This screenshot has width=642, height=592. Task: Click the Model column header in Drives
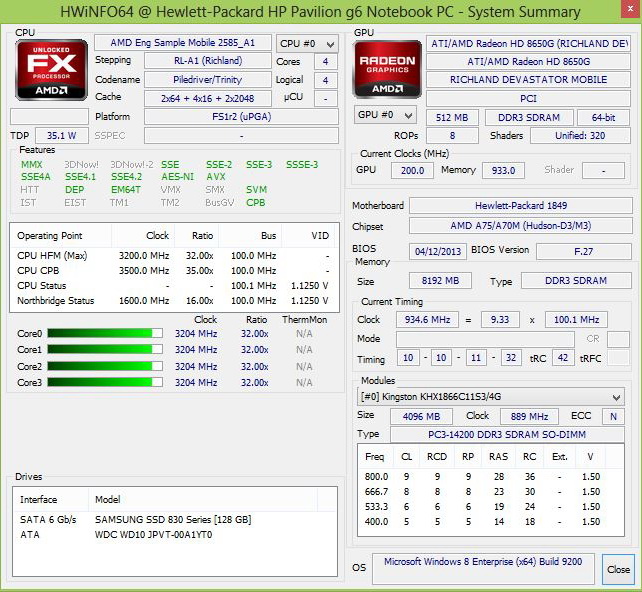point(203,499)
